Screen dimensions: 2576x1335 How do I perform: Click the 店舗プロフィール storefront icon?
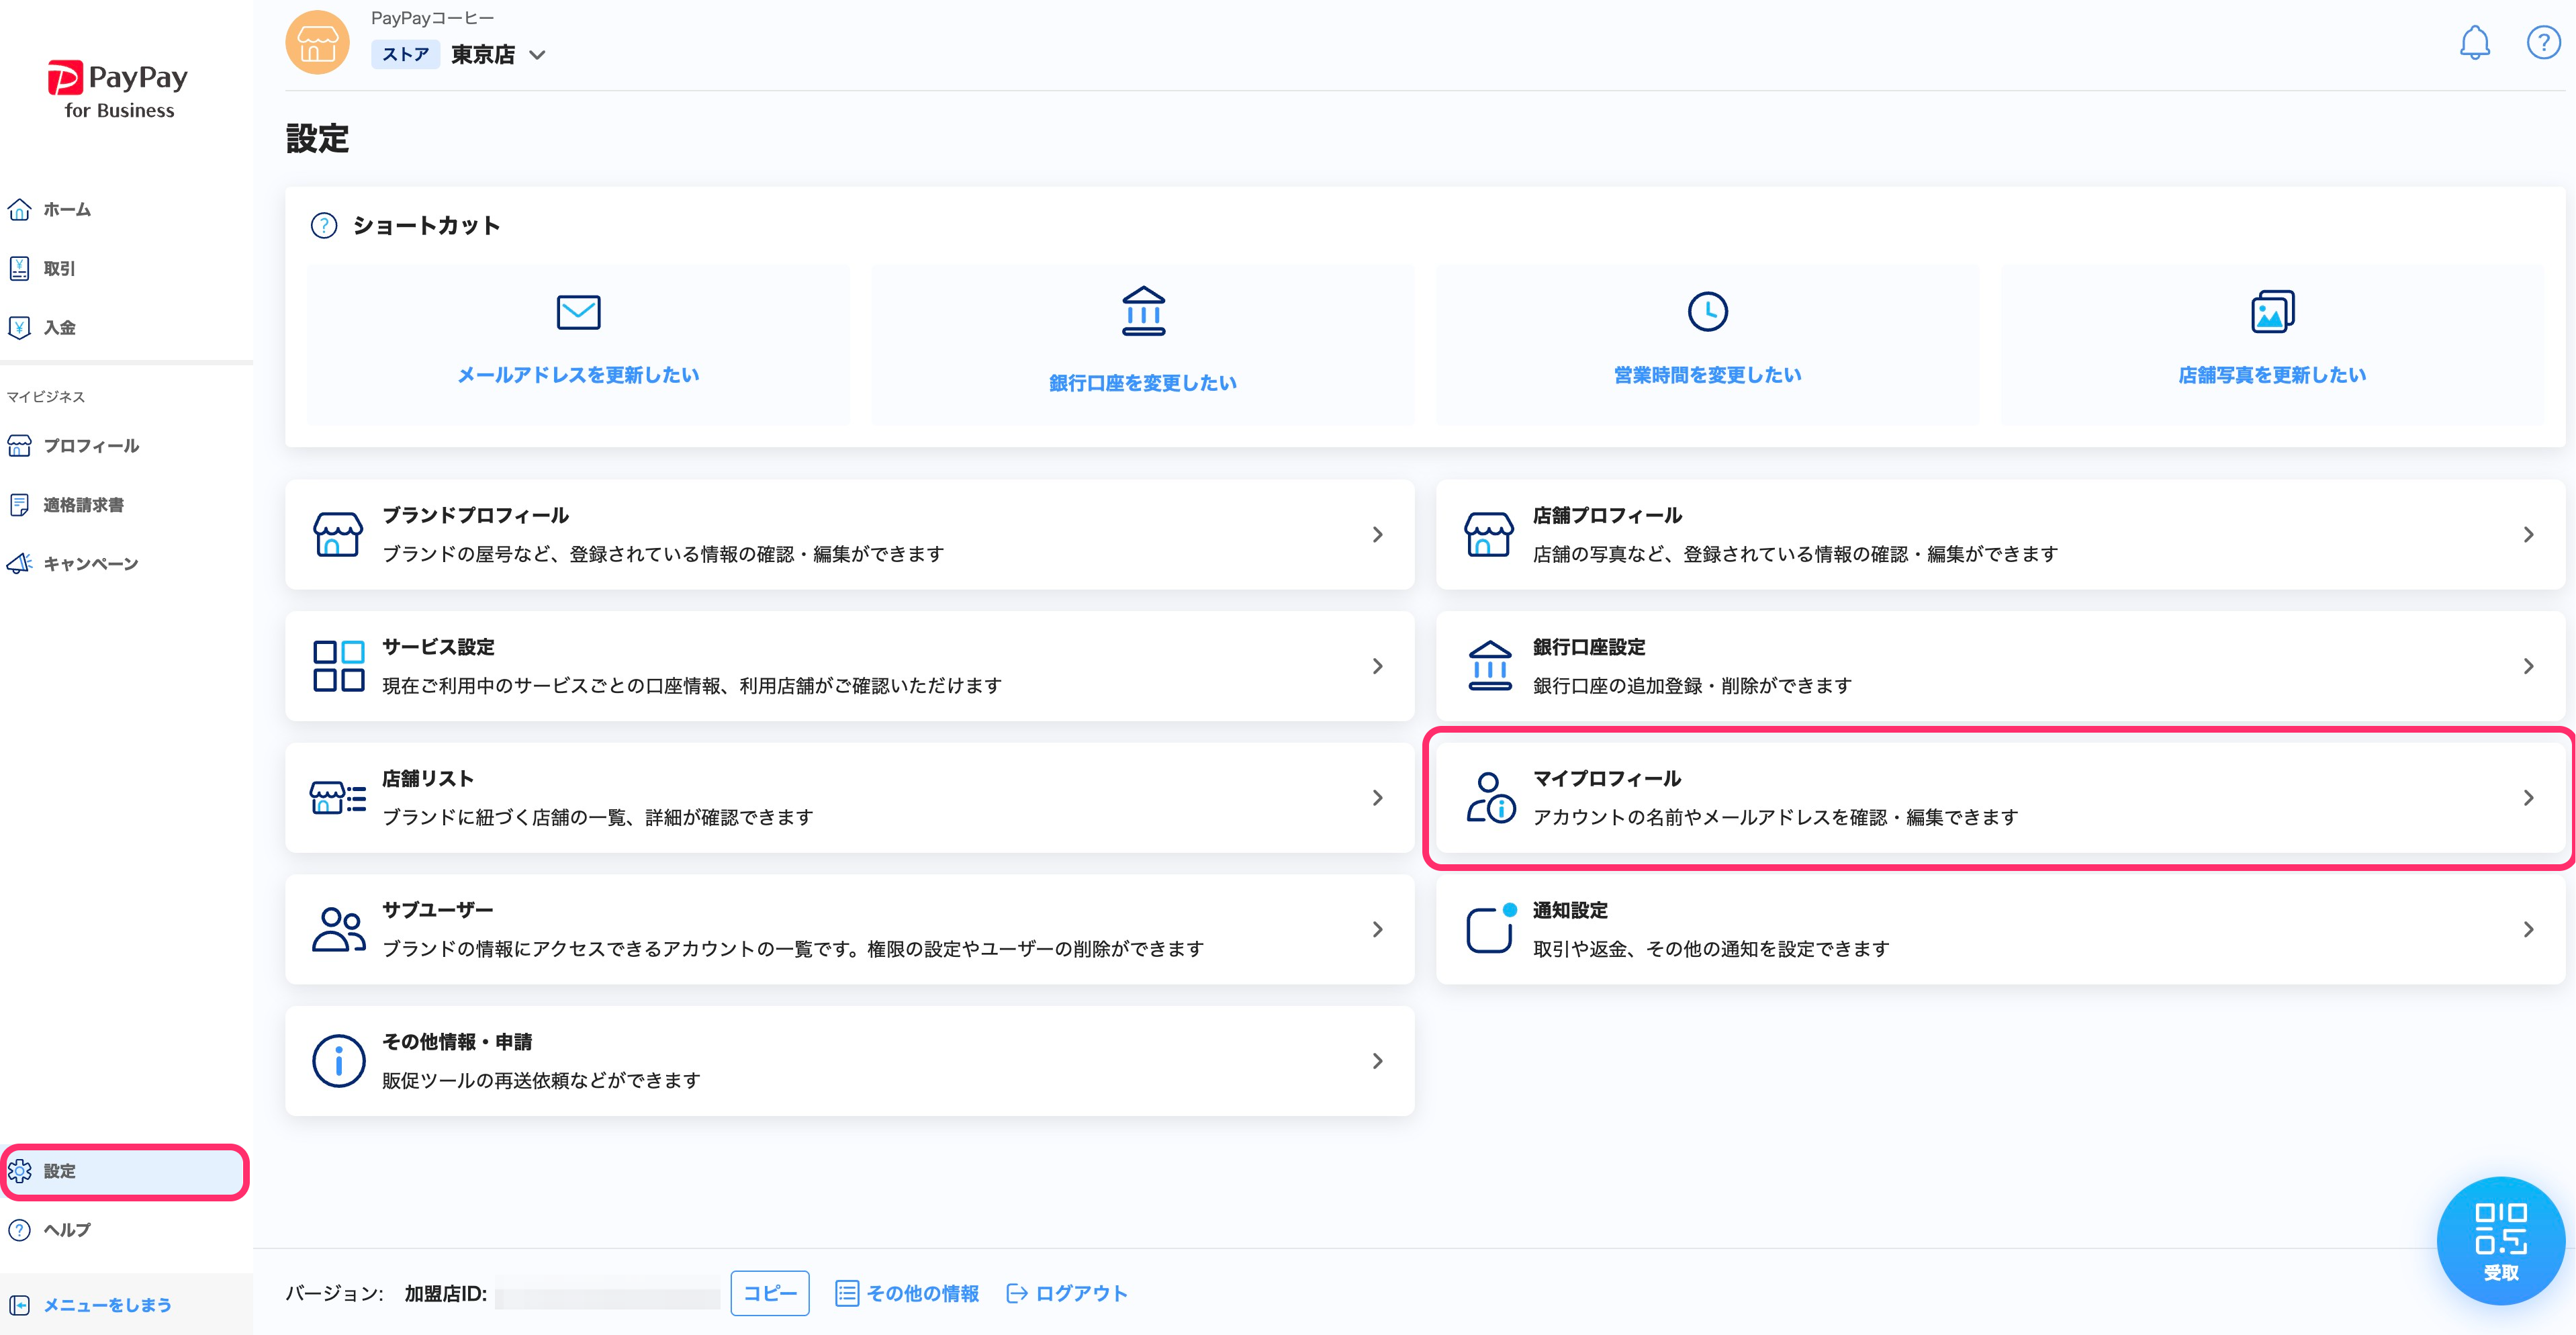(1489, 534)
